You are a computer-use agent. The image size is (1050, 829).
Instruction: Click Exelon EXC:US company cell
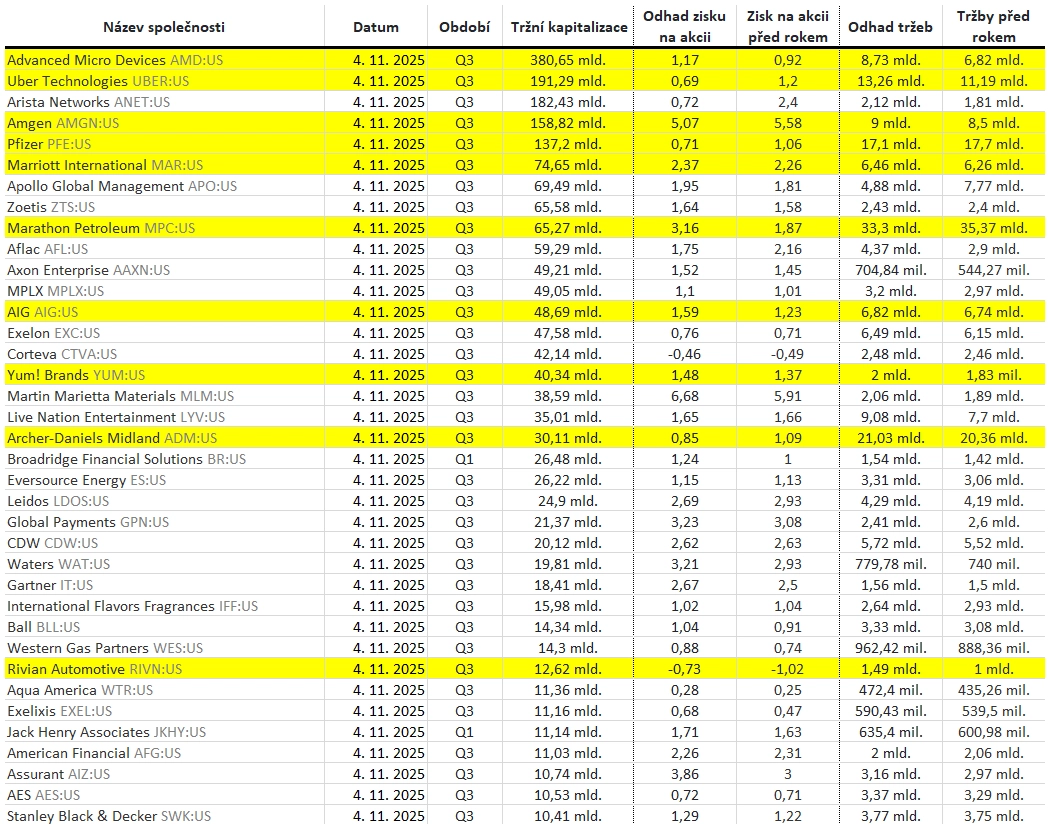[54, 333]
